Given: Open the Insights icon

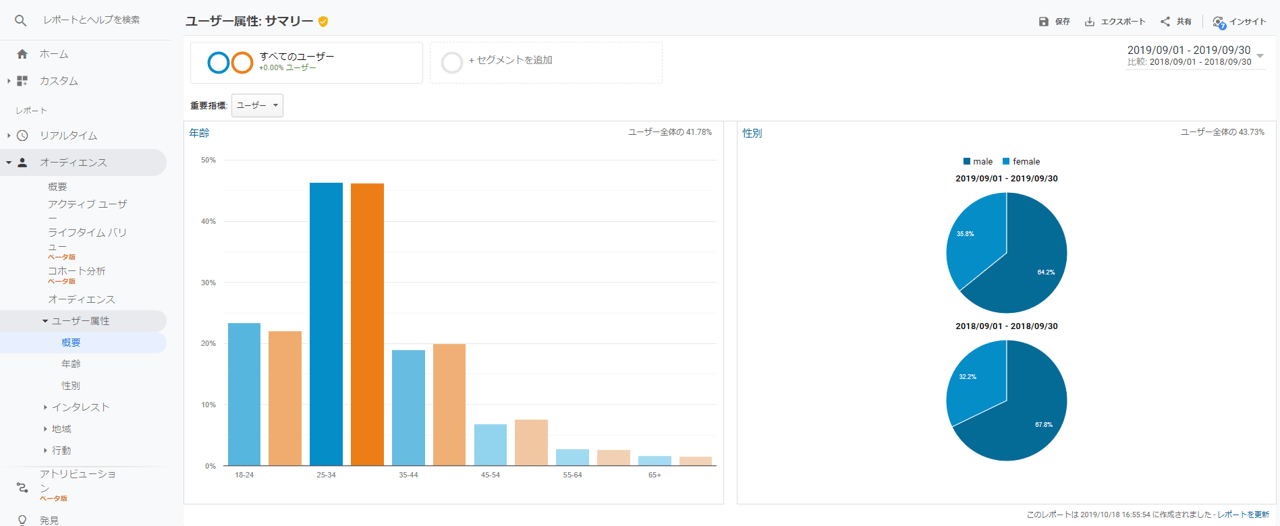Looking at the screenshot, I should pyautogui.click(x=1218, y=22).
